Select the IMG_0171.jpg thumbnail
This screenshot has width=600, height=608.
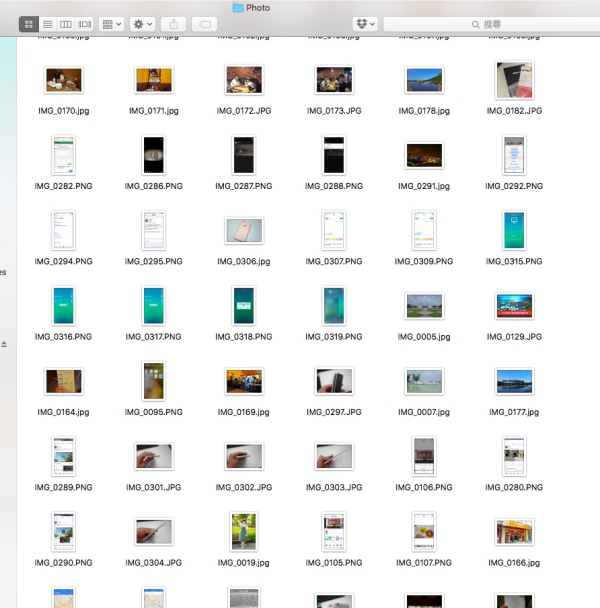(154, 80)
